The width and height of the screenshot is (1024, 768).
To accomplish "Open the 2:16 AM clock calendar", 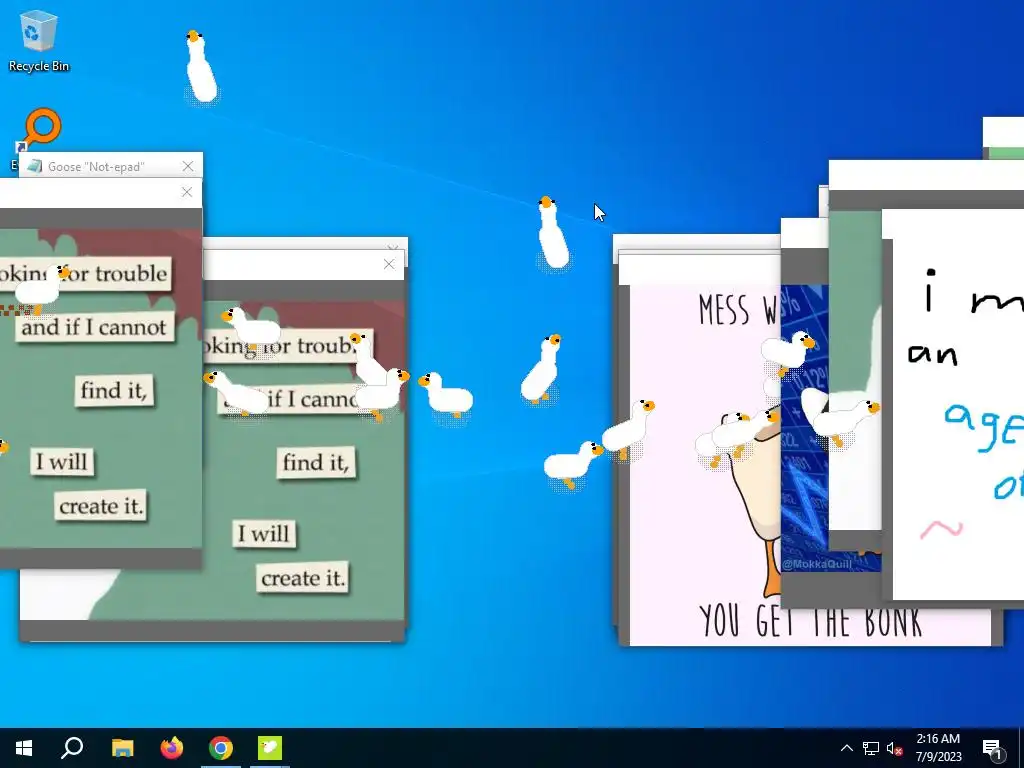I will pos(938,748).
